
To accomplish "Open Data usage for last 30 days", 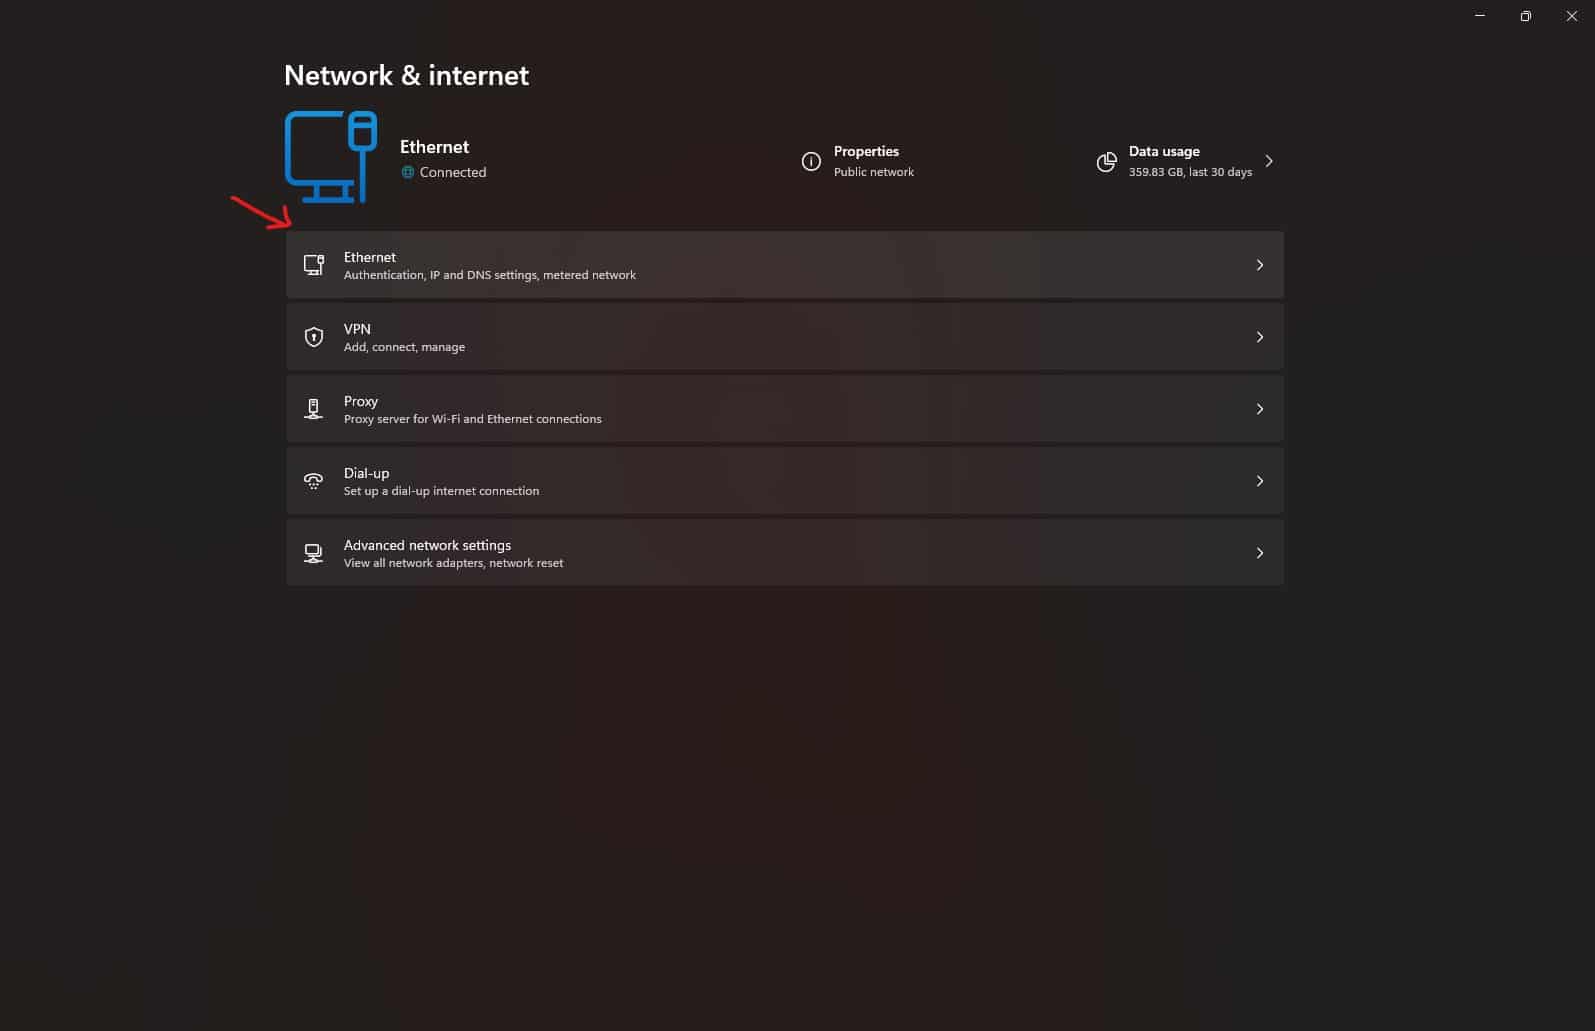I will point(1189,161).
